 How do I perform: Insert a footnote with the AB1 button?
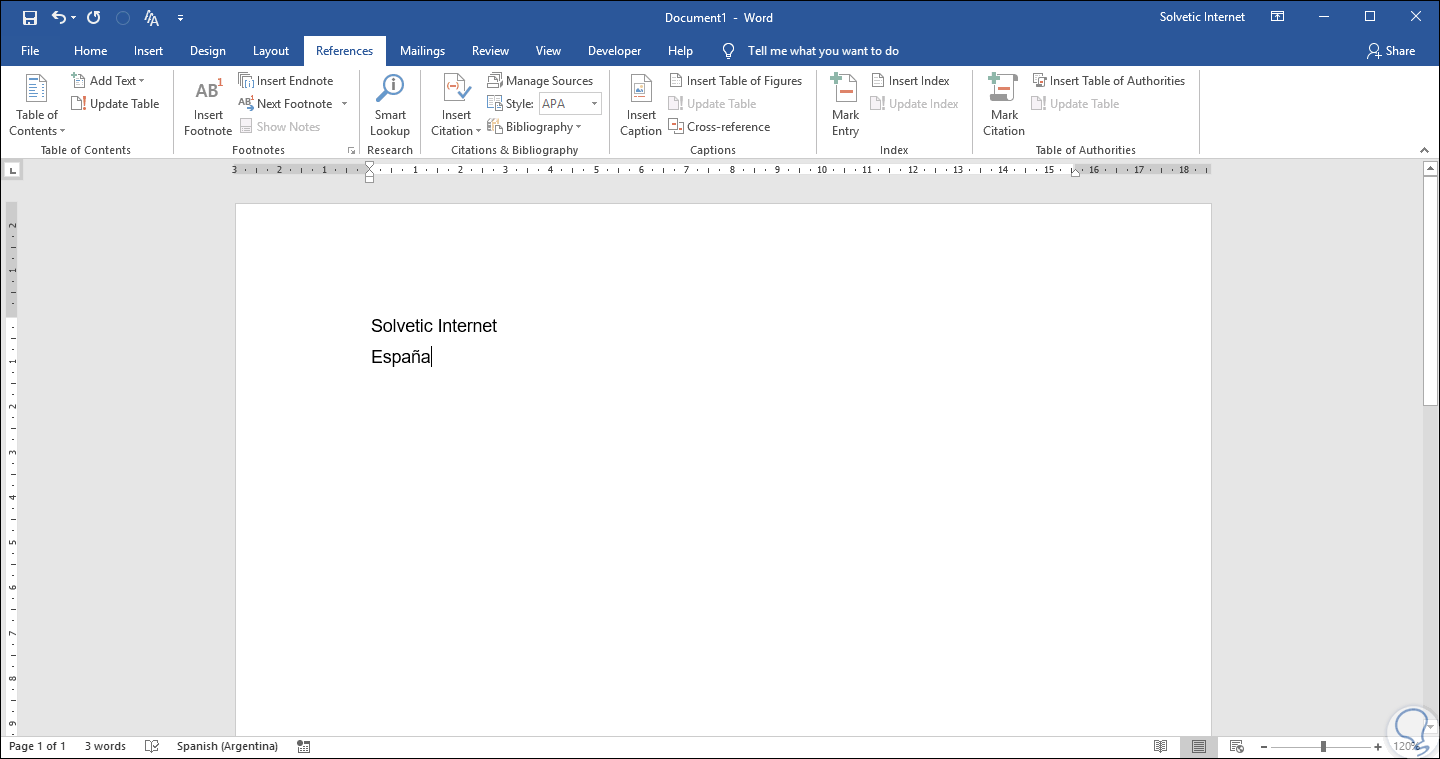pyautogui.click(x=208, y=105)
